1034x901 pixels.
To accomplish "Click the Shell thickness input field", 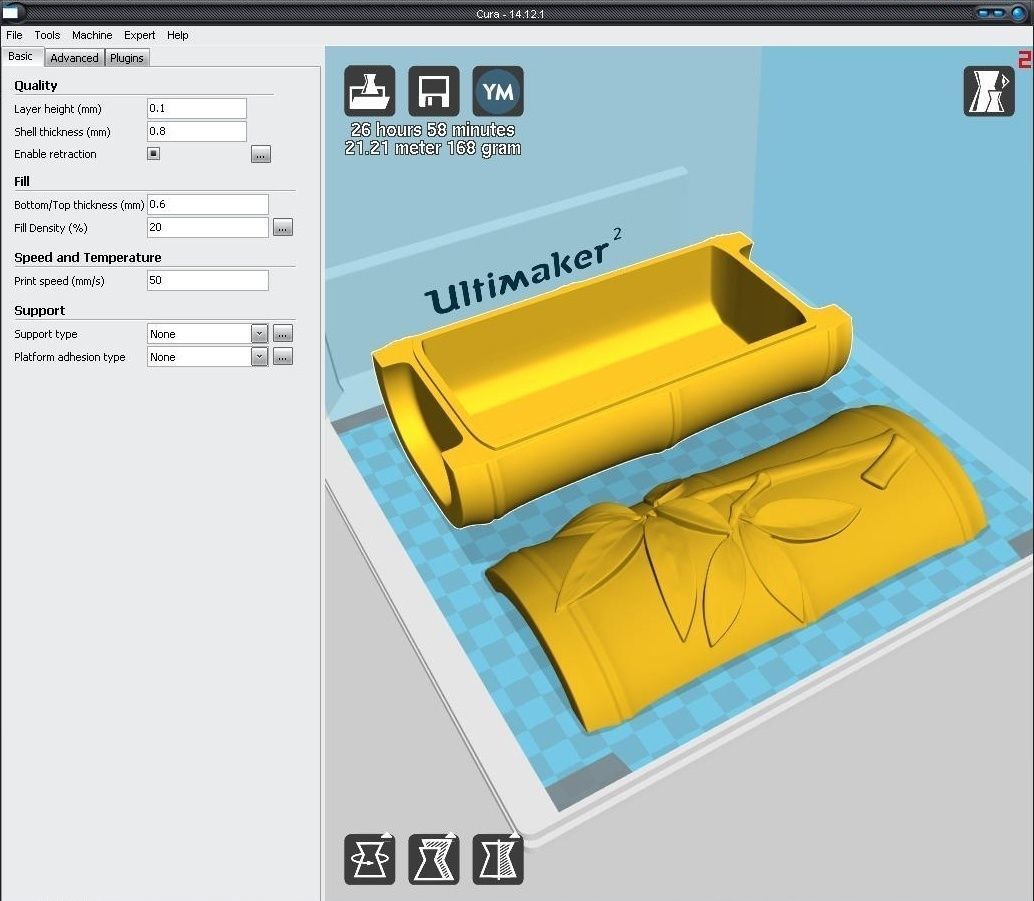I will (197, 131).
